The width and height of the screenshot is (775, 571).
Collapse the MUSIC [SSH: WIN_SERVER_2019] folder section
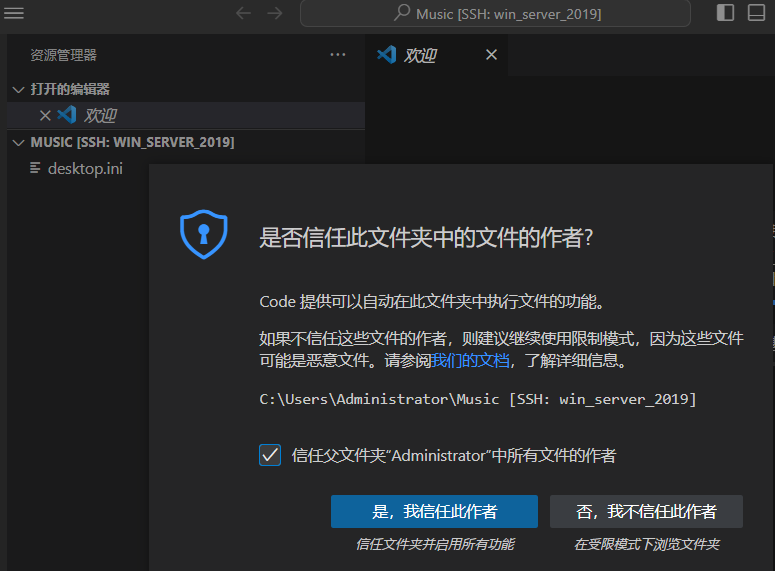tap(19, 142)
